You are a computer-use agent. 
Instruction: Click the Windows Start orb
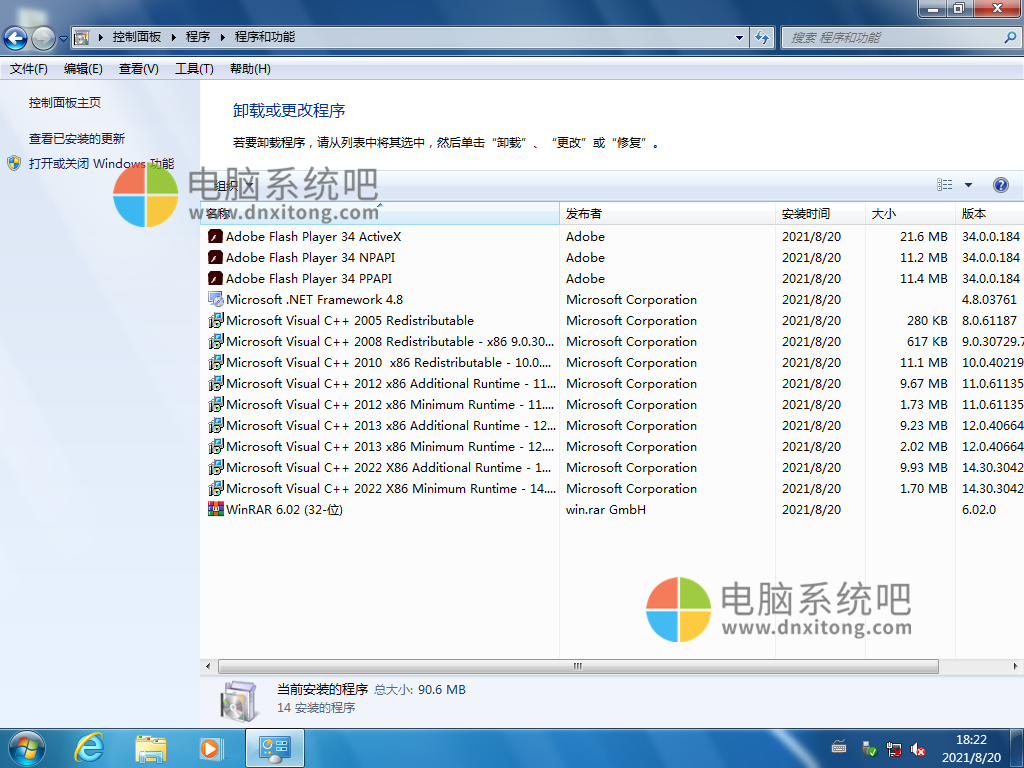click(27, 746)
